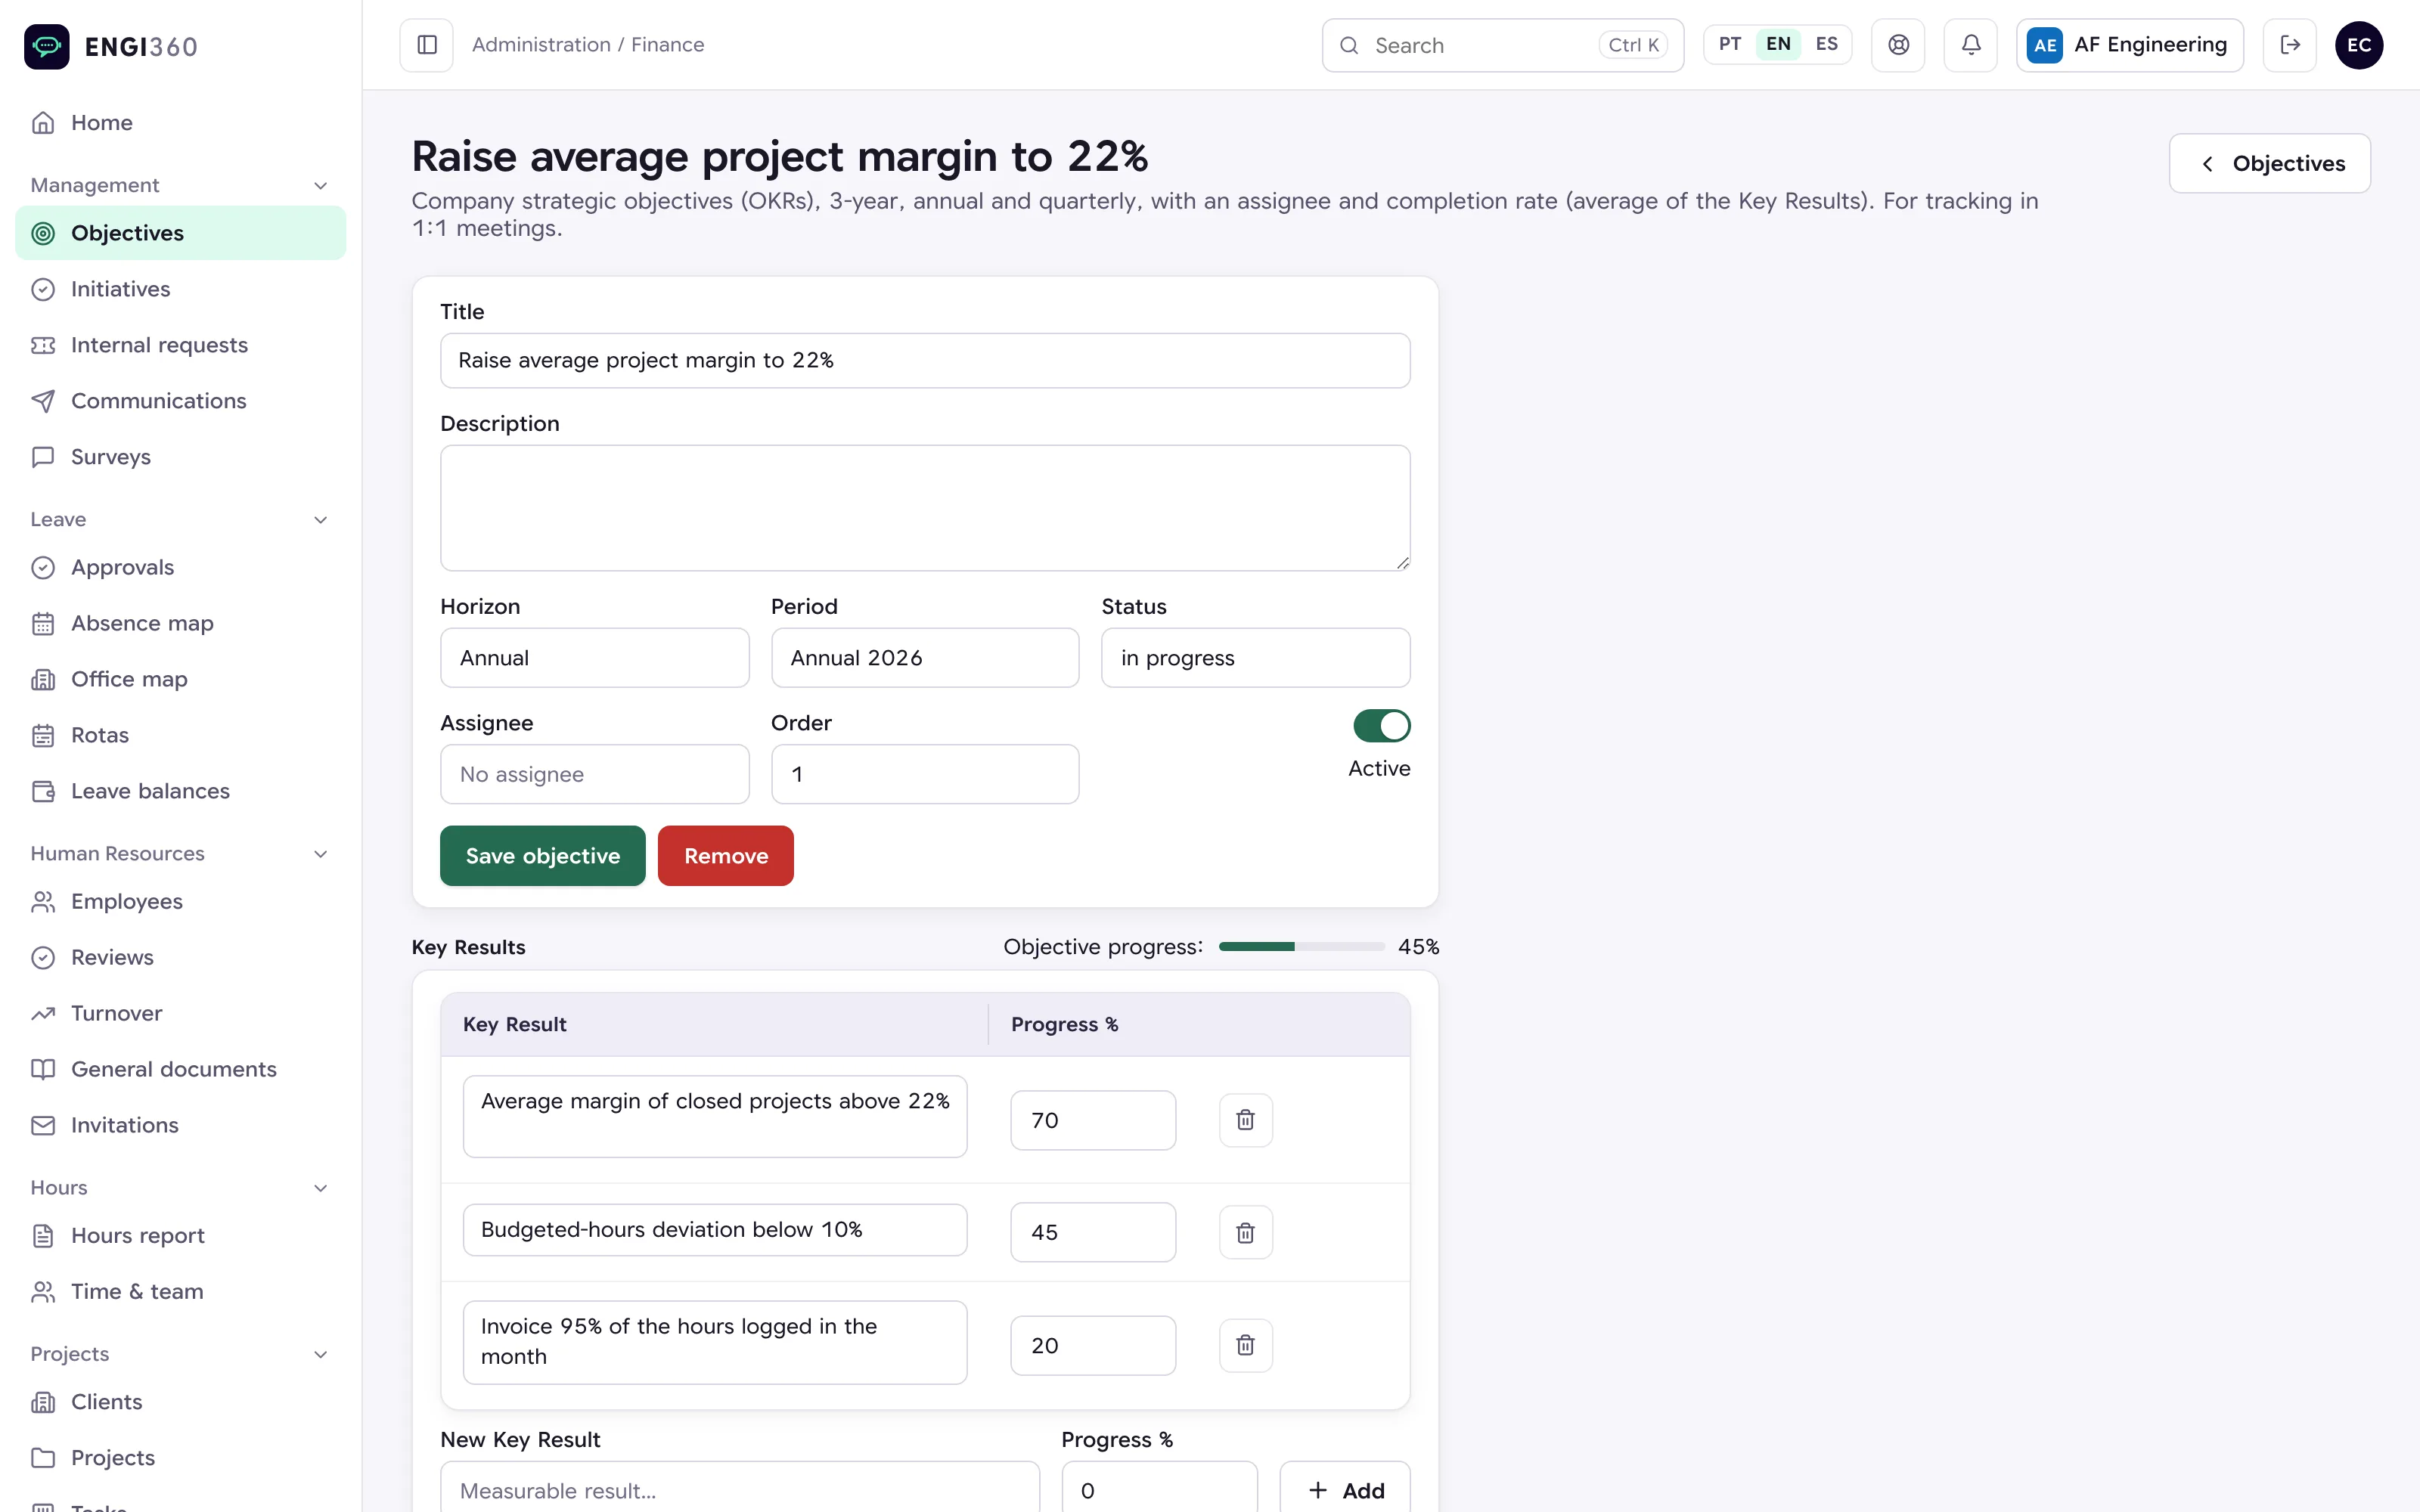The image size is (2420, 1512).
Task: Click the Clients building icon
Action: point(43,1401)
